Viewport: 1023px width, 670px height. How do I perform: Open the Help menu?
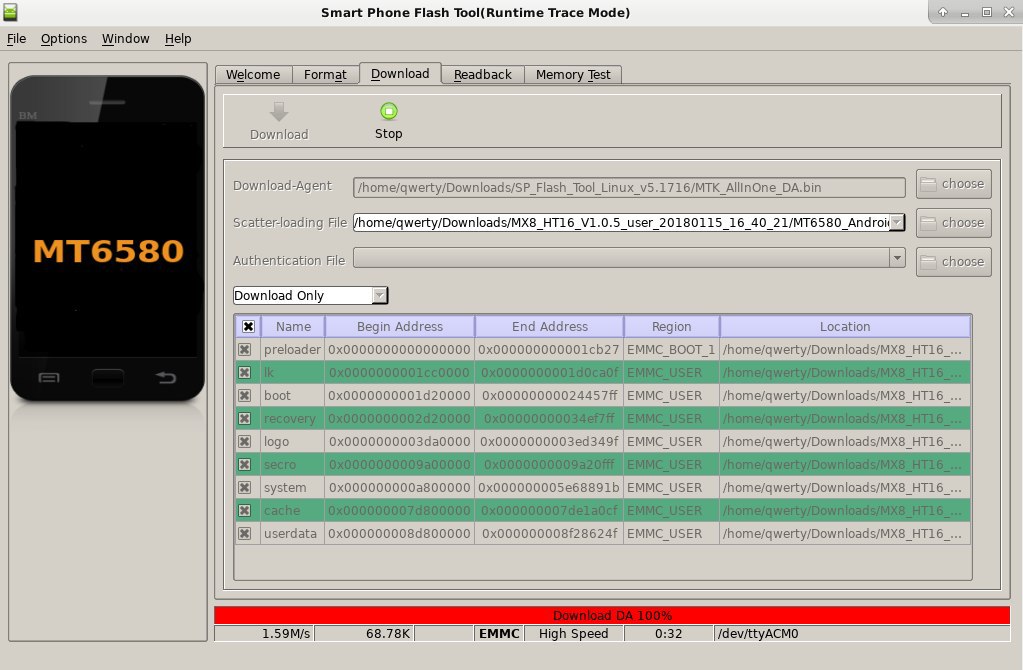coord(178,38)
